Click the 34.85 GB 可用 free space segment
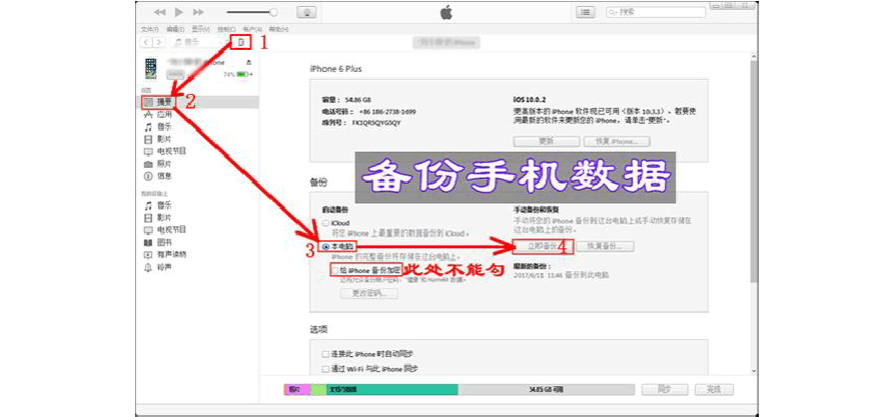The image size is (893, 417). click(546, 390)
